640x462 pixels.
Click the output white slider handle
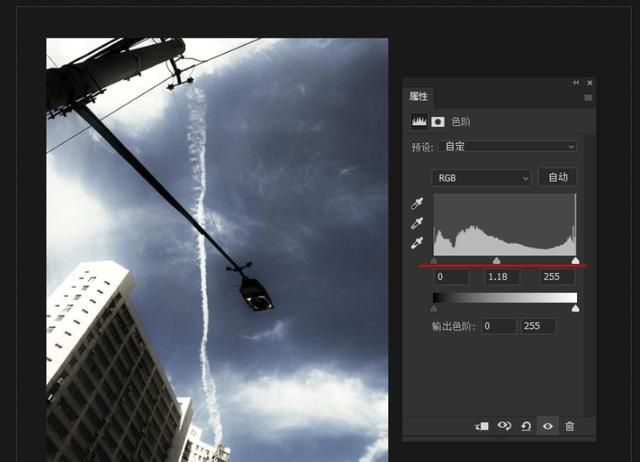575,308
